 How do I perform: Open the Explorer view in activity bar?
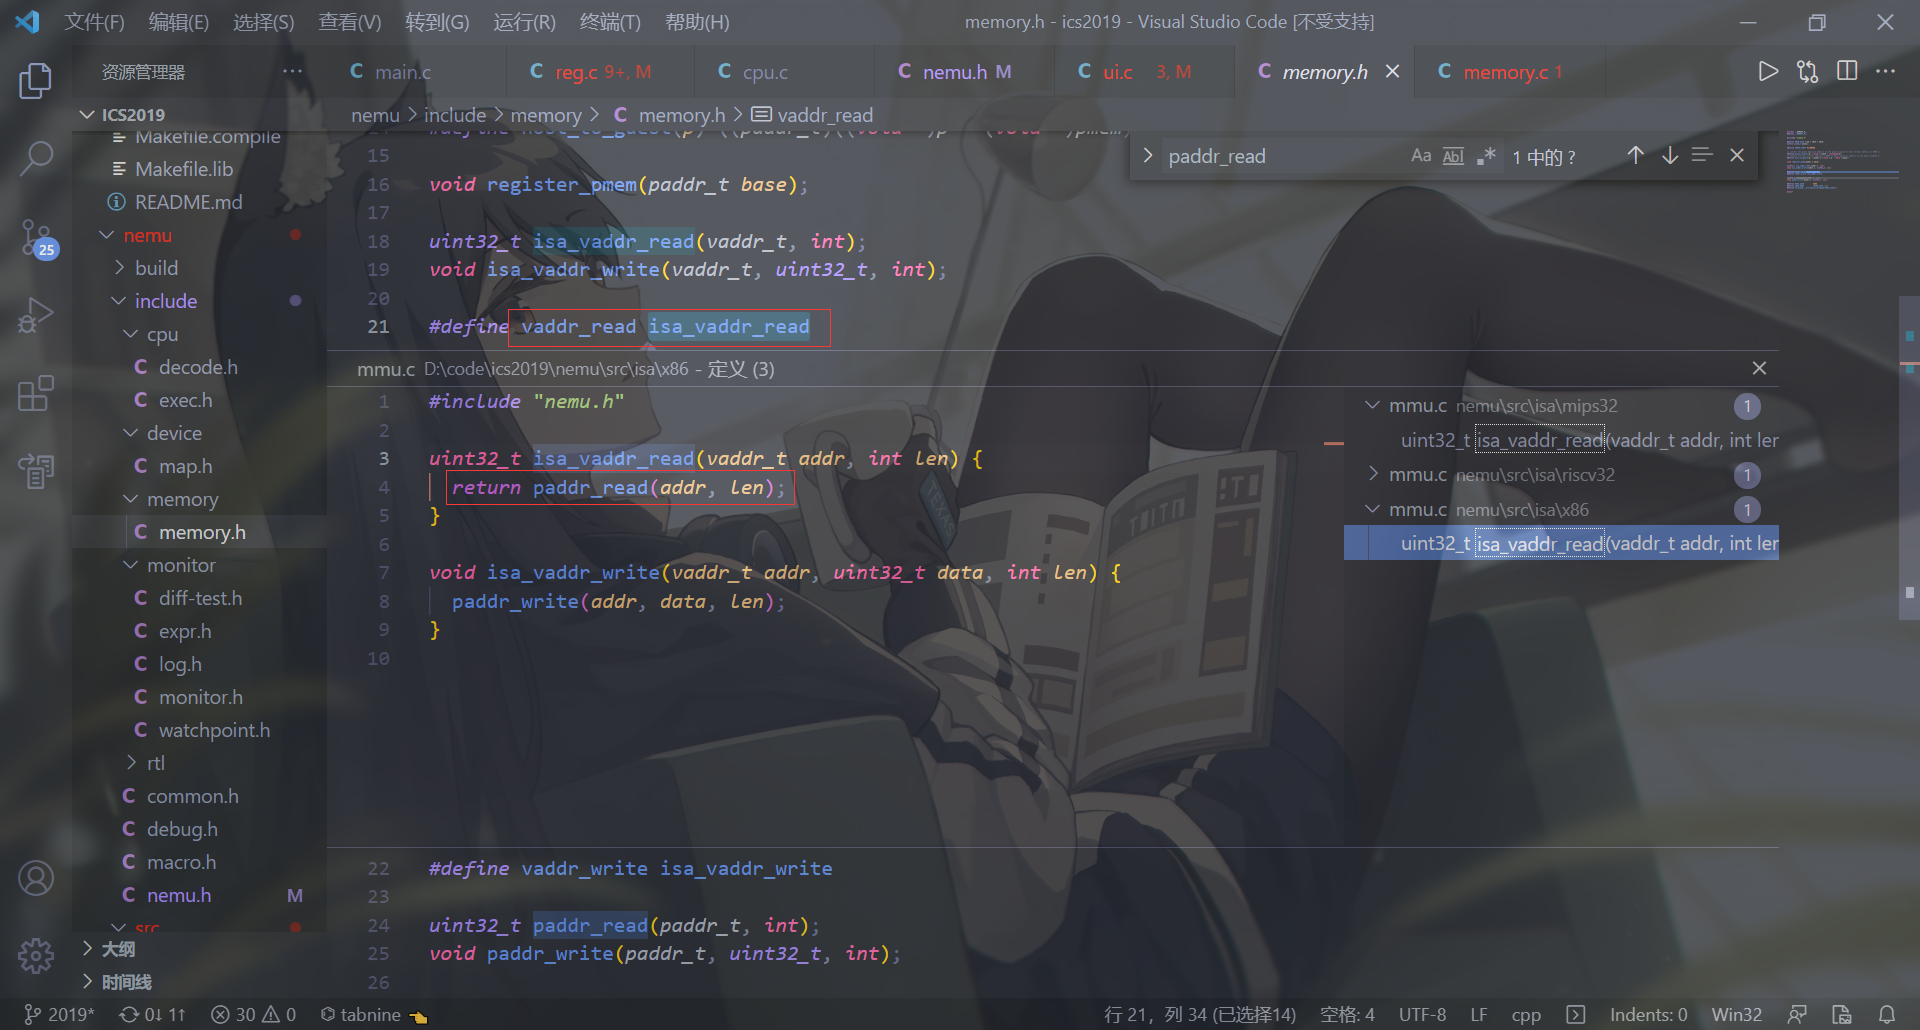[36, 80]
